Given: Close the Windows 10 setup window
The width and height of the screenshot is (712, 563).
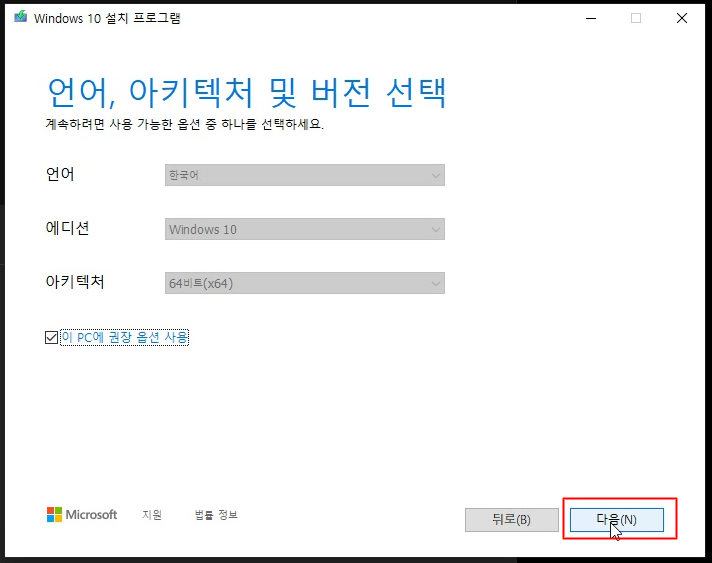Looking at the screenshot, I should 682,18.
